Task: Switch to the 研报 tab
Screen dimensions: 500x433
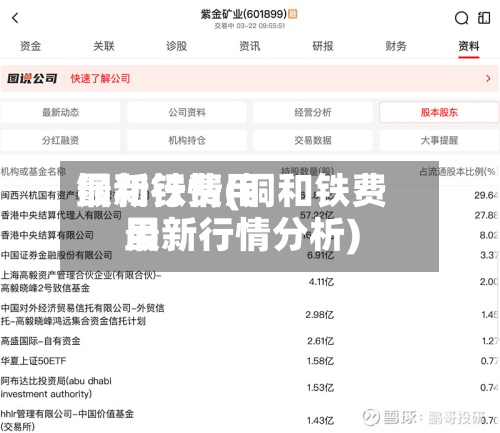Action: [x=323, y=46]
